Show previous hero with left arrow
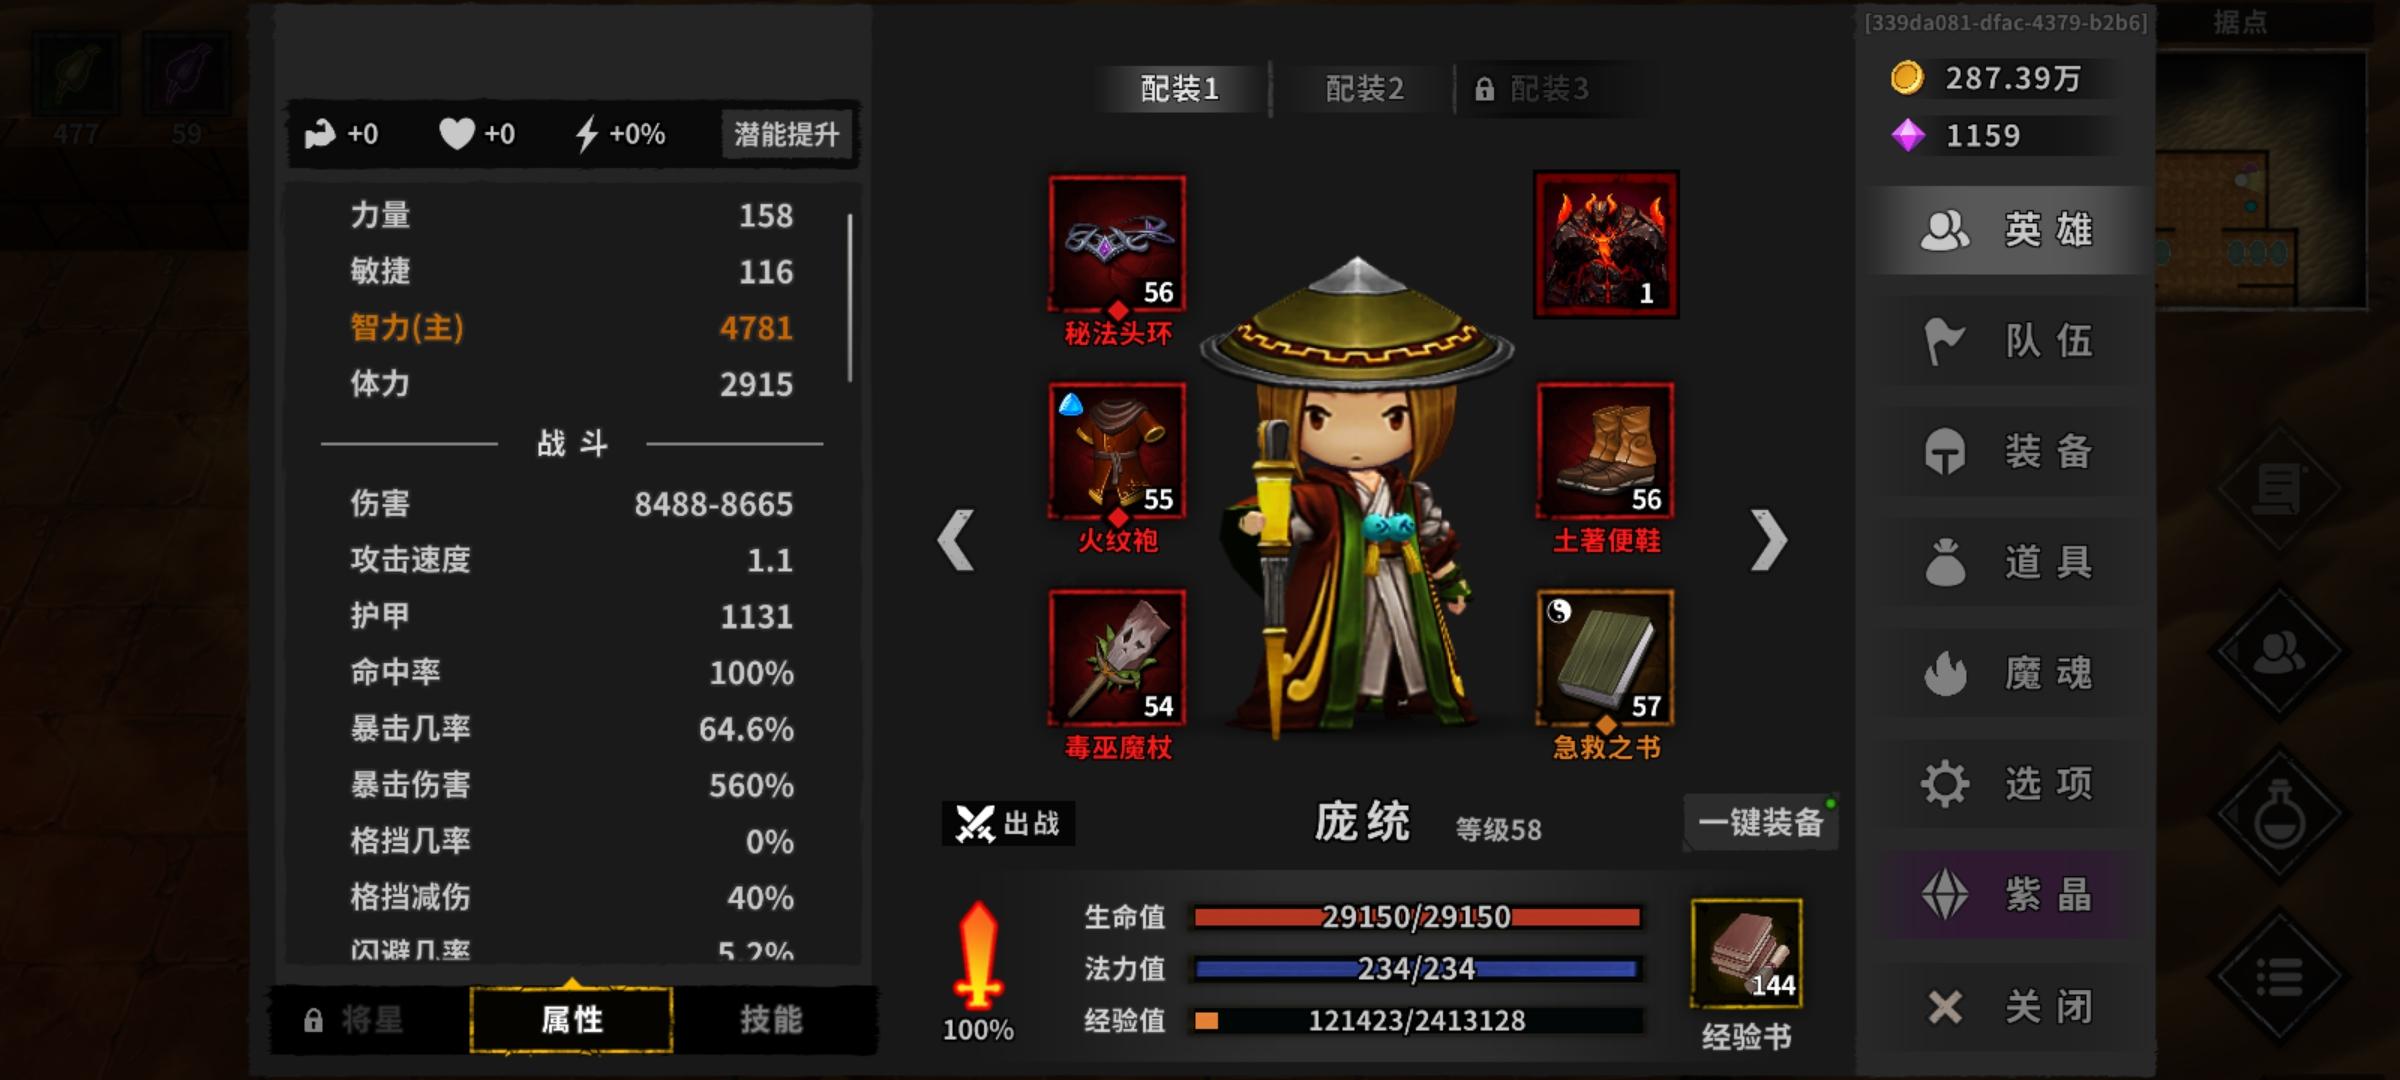This screenshot has width=2400, height=1080. (x=956, y=540)
